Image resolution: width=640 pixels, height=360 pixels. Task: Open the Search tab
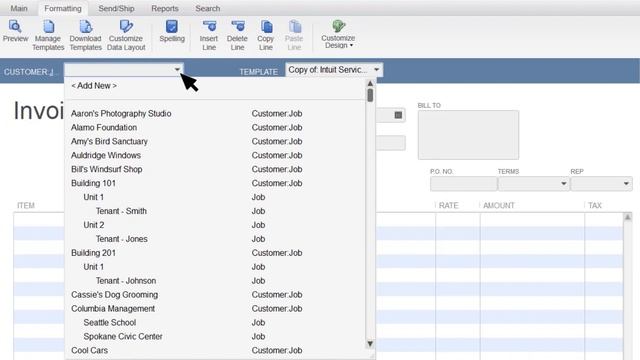207,8
